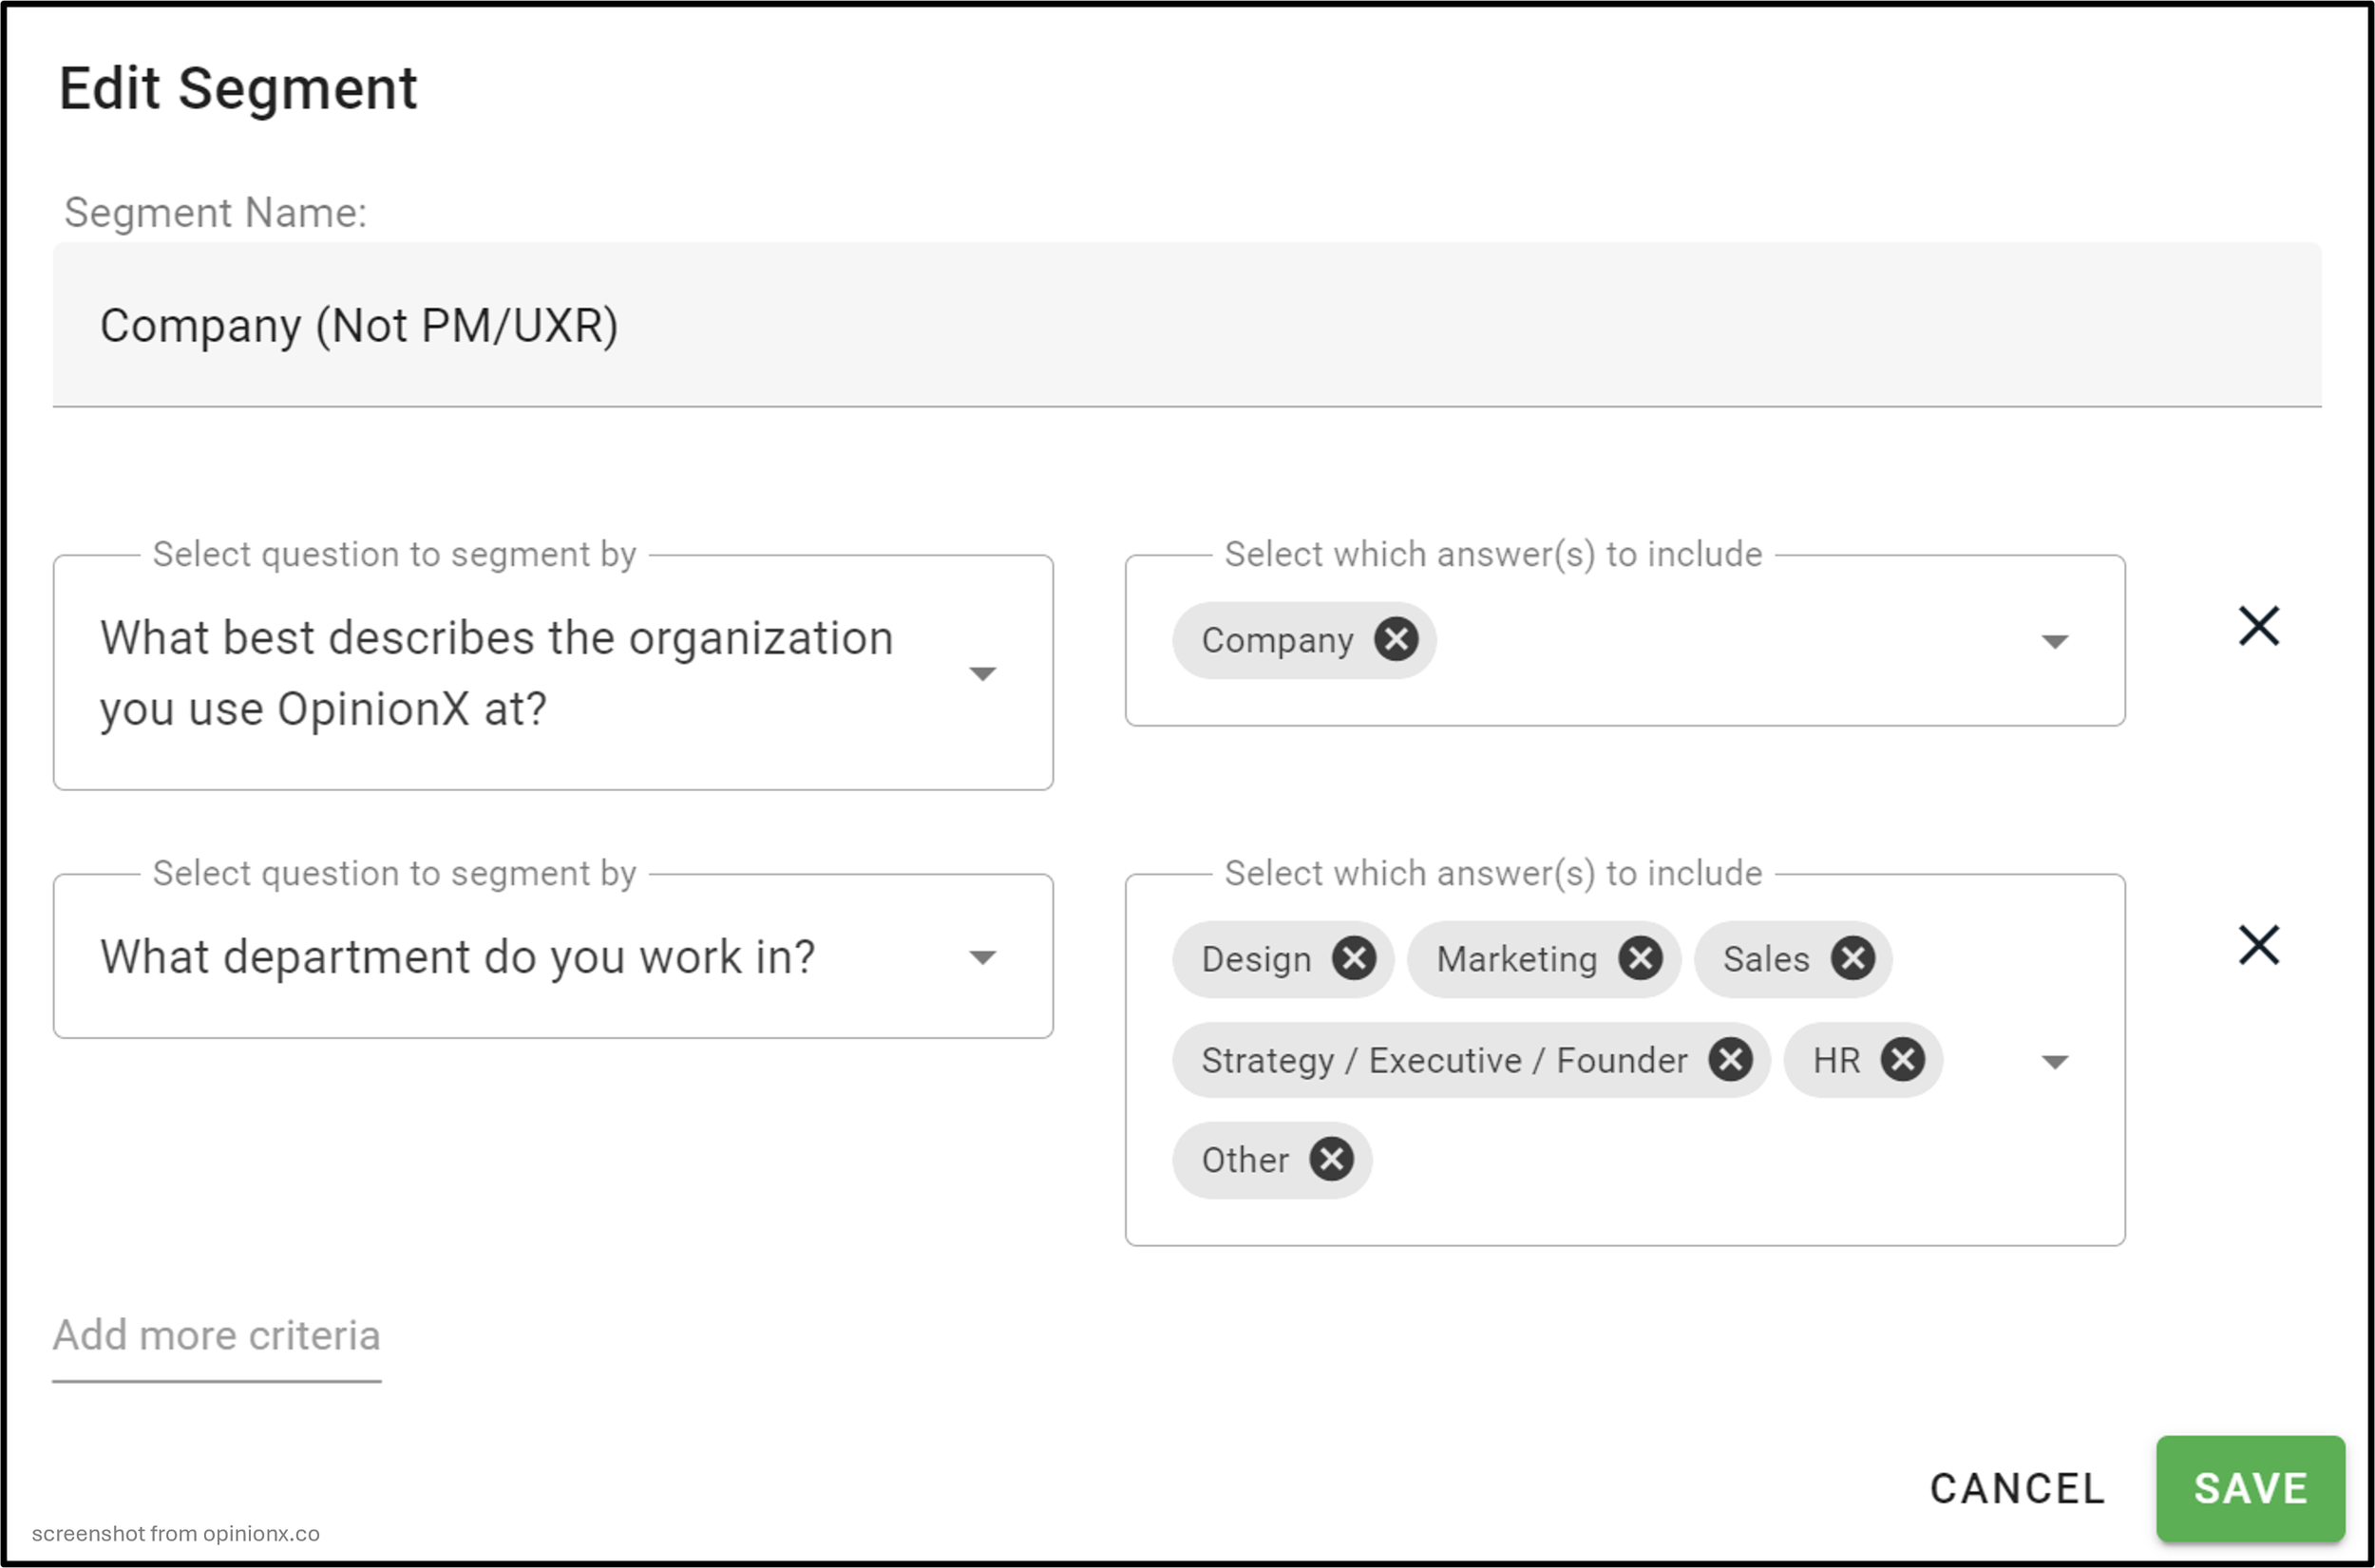Cancel editing the segment
2375x1568 pixels.
[x=2017, y=1488]
